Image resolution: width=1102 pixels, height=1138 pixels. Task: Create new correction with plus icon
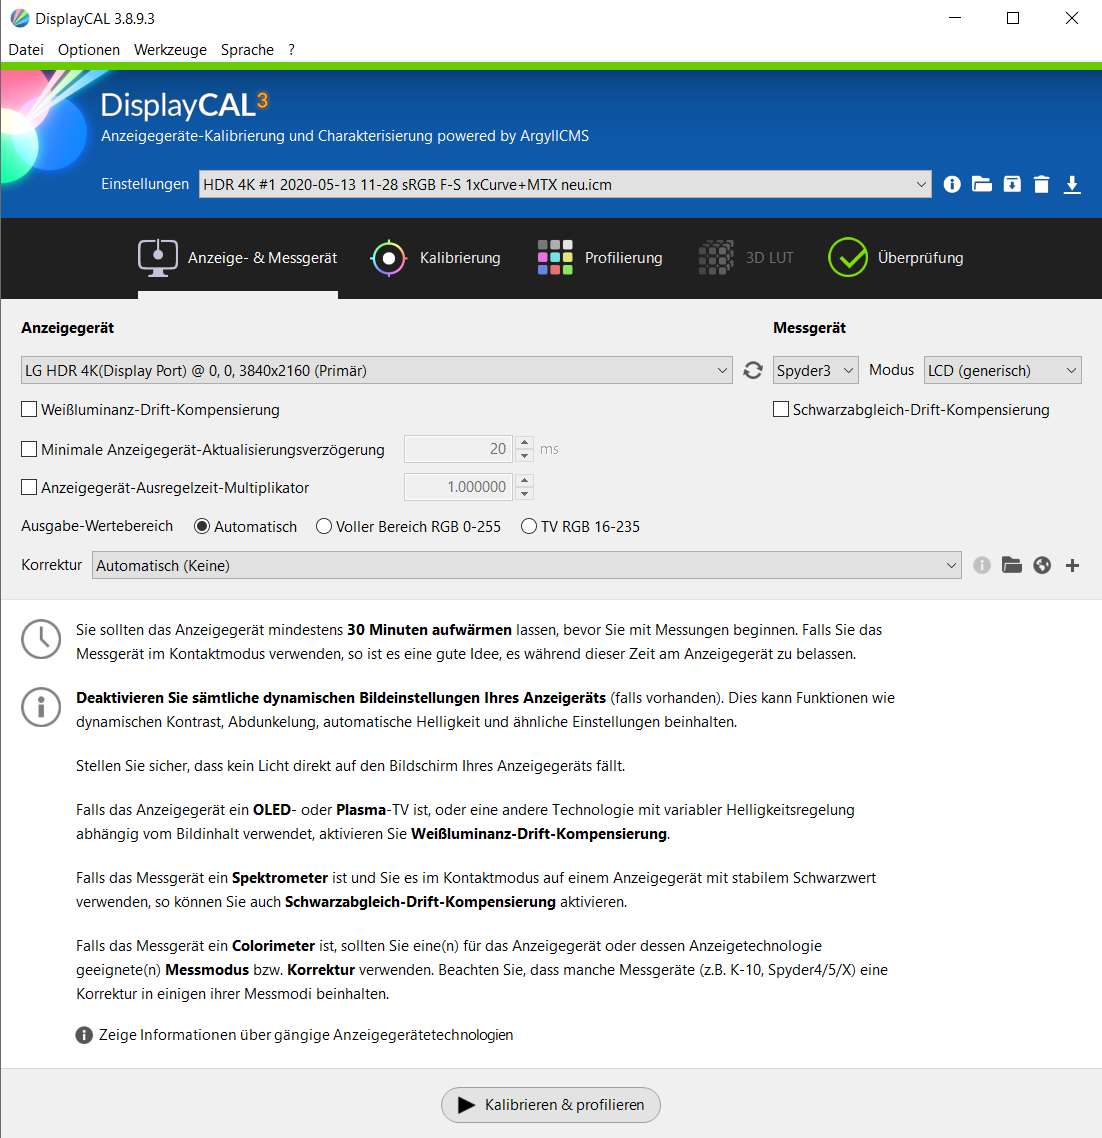pyautogui.click(x=1072, y=565)
